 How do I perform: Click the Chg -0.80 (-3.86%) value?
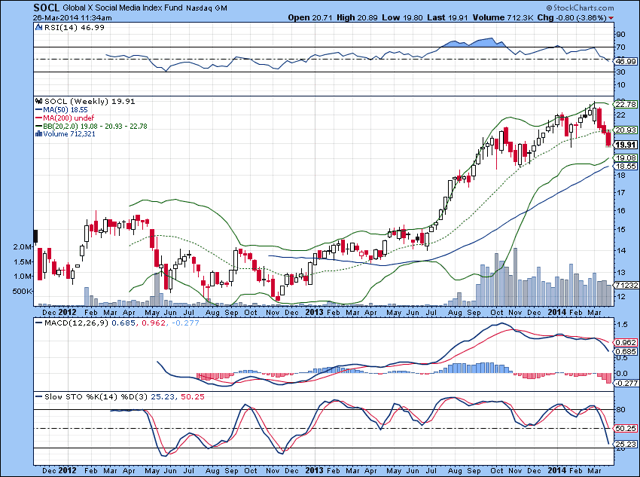click(572, 18)
